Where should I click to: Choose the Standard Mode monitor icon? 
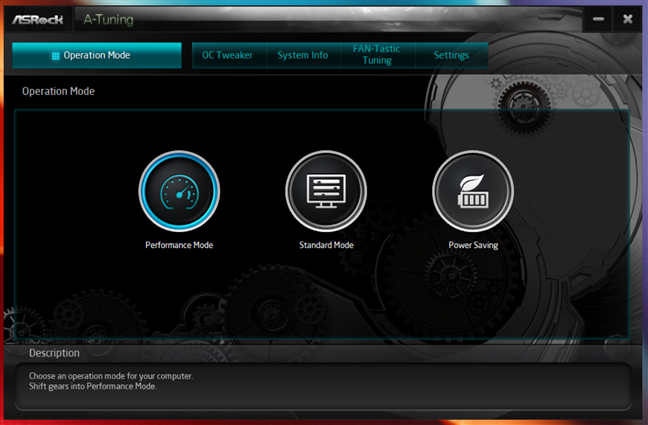pos(326,190)
